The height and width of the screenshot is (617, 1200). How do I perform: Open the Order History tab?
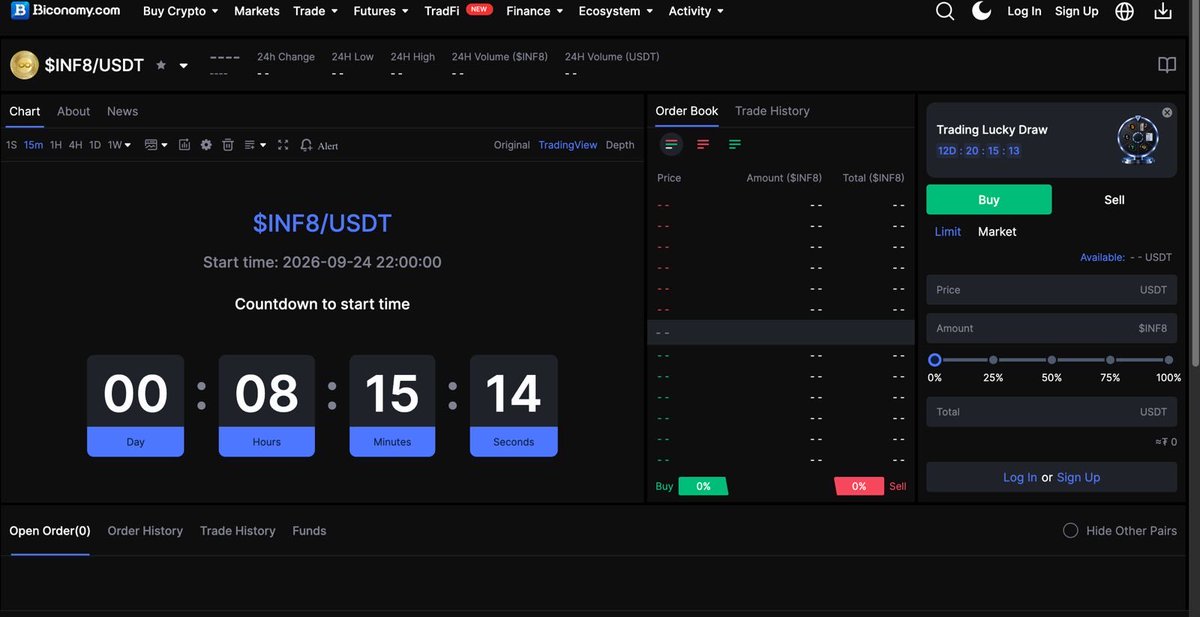(145, 531)
